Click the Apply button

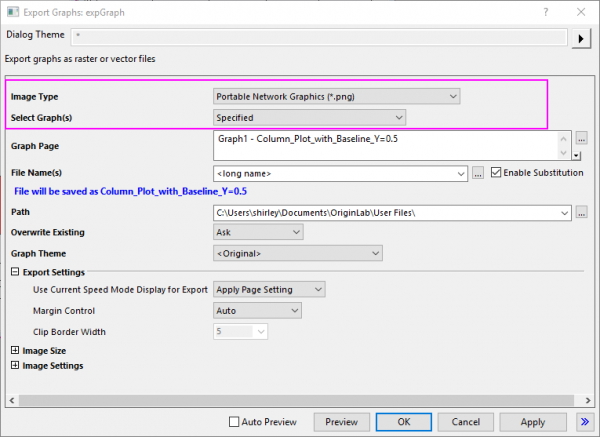click(x=533, y=422)
